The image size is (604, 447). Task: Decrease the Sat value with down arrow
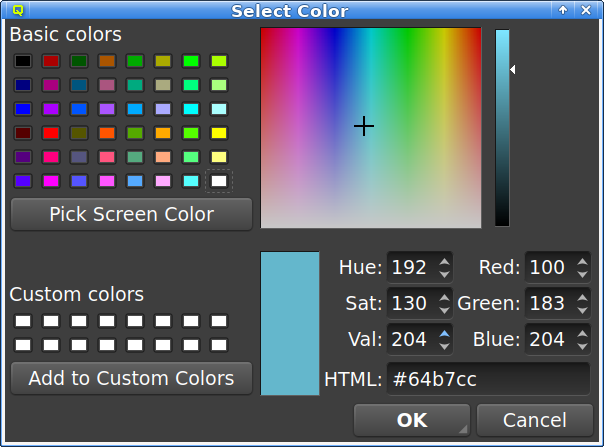[445, 310]
